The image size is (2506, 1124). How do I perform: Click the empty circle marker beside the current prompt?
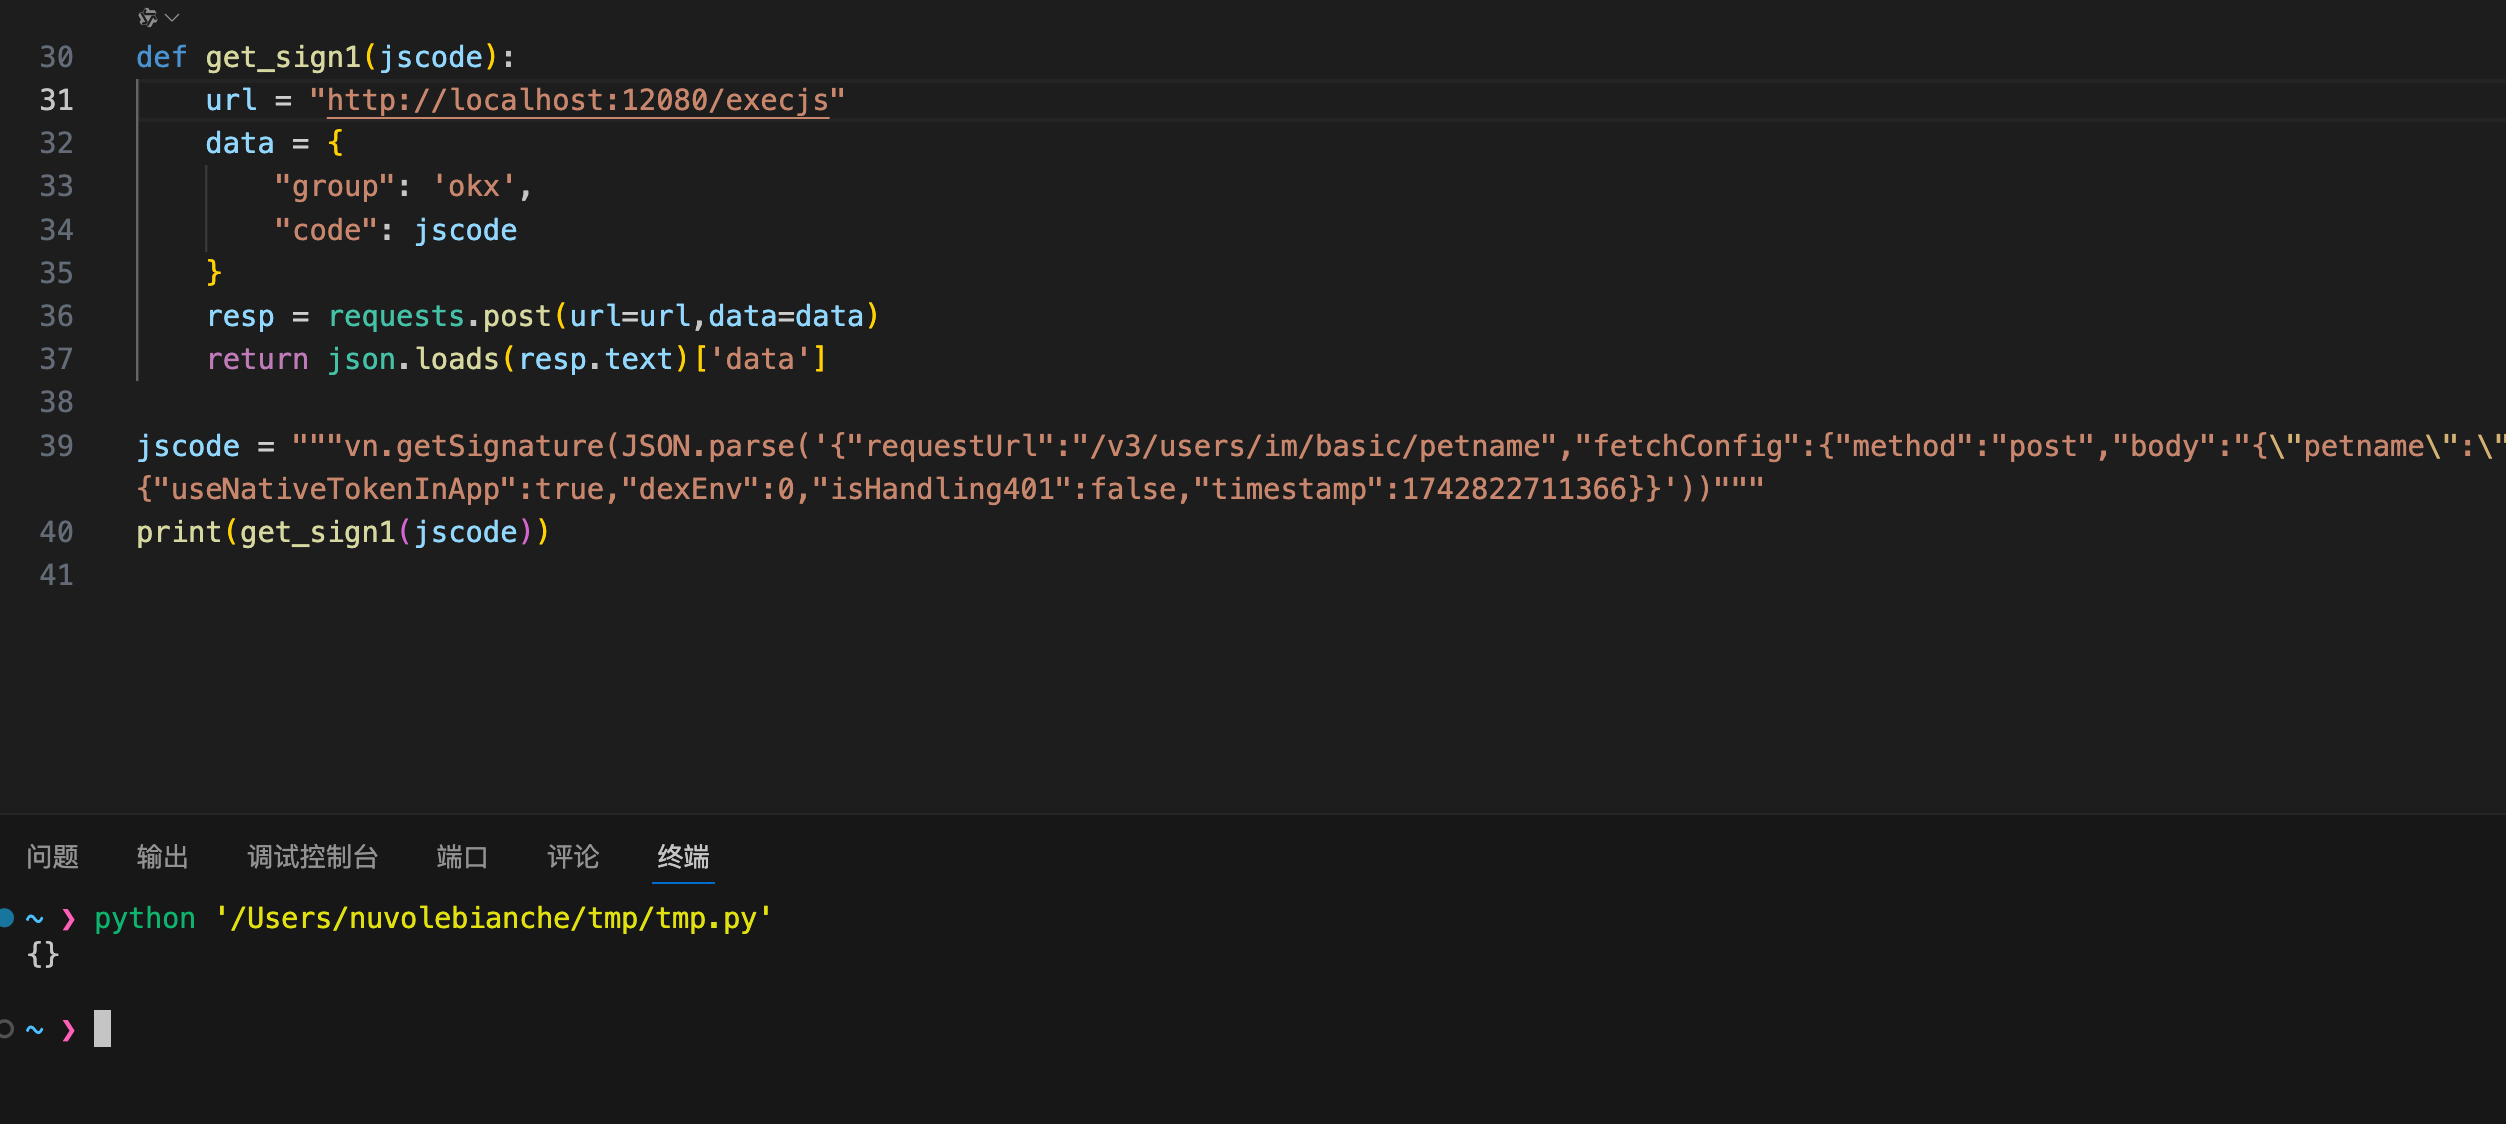[6, 1028]
